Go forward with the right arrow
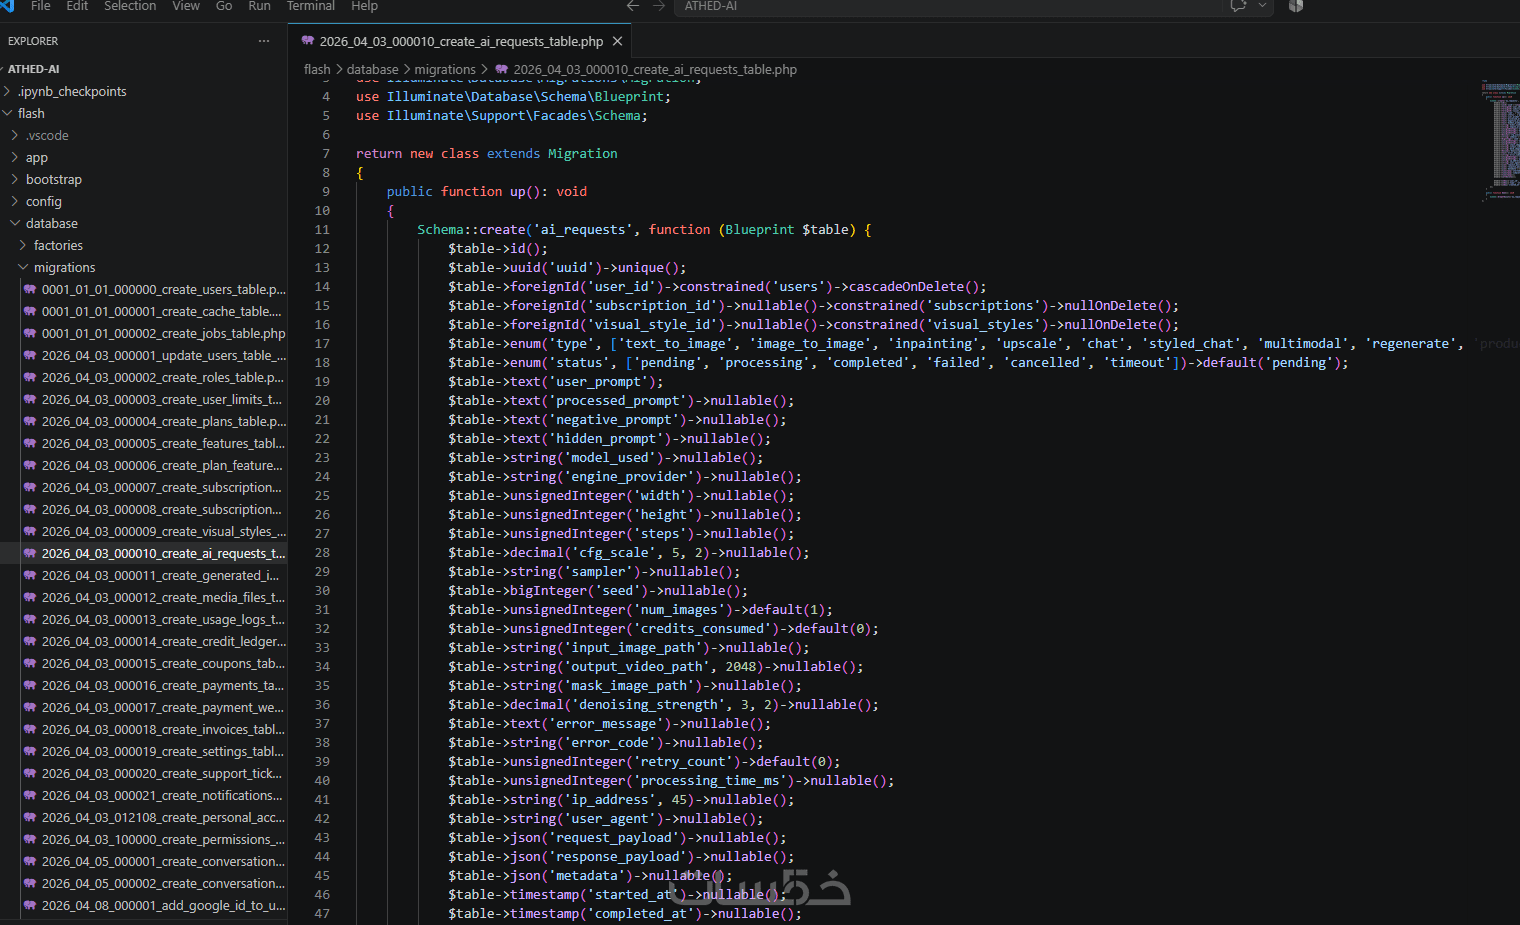1520x925 pixels. tap(659, 6)
